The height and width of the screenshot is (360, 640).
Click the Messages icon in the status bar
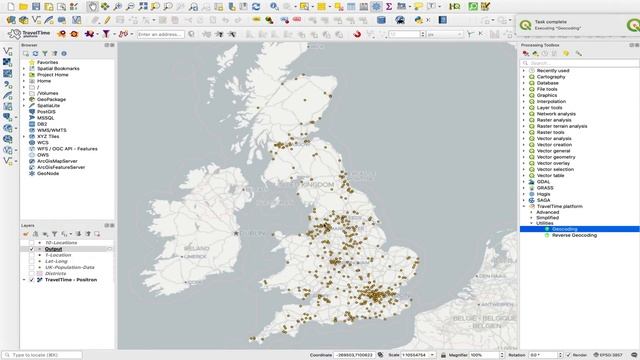pyautogui.click(x=634, y=355)
